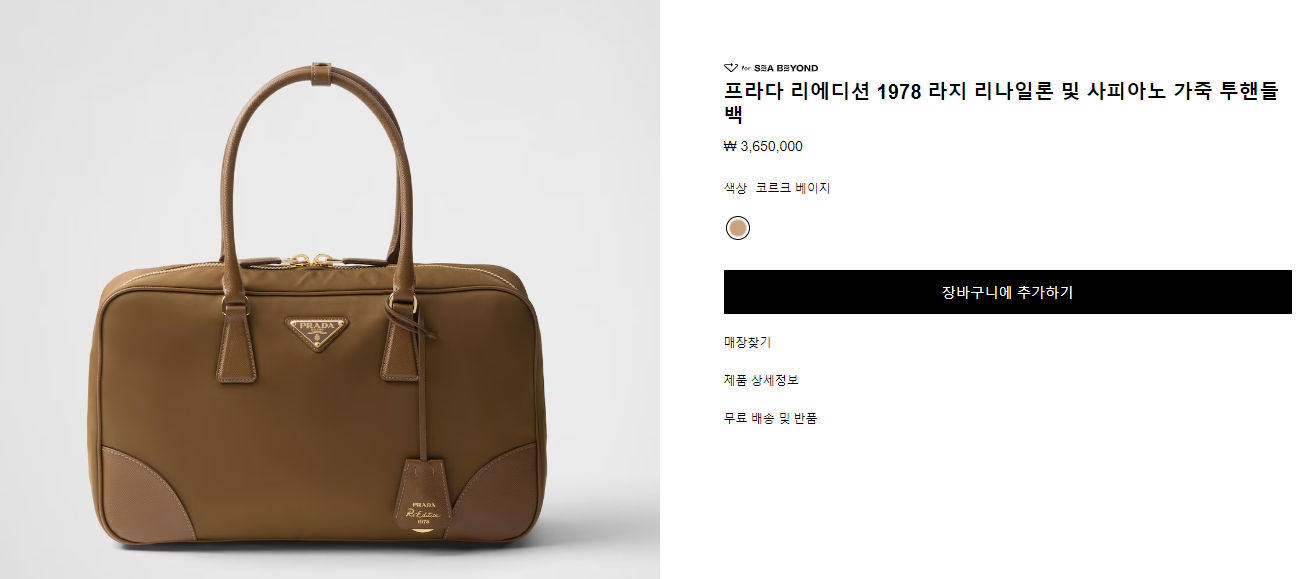Screen dimensions: 1311x579
Task: Click the 프라다 리에디션 1978 product title
Action: point(1001,103)
